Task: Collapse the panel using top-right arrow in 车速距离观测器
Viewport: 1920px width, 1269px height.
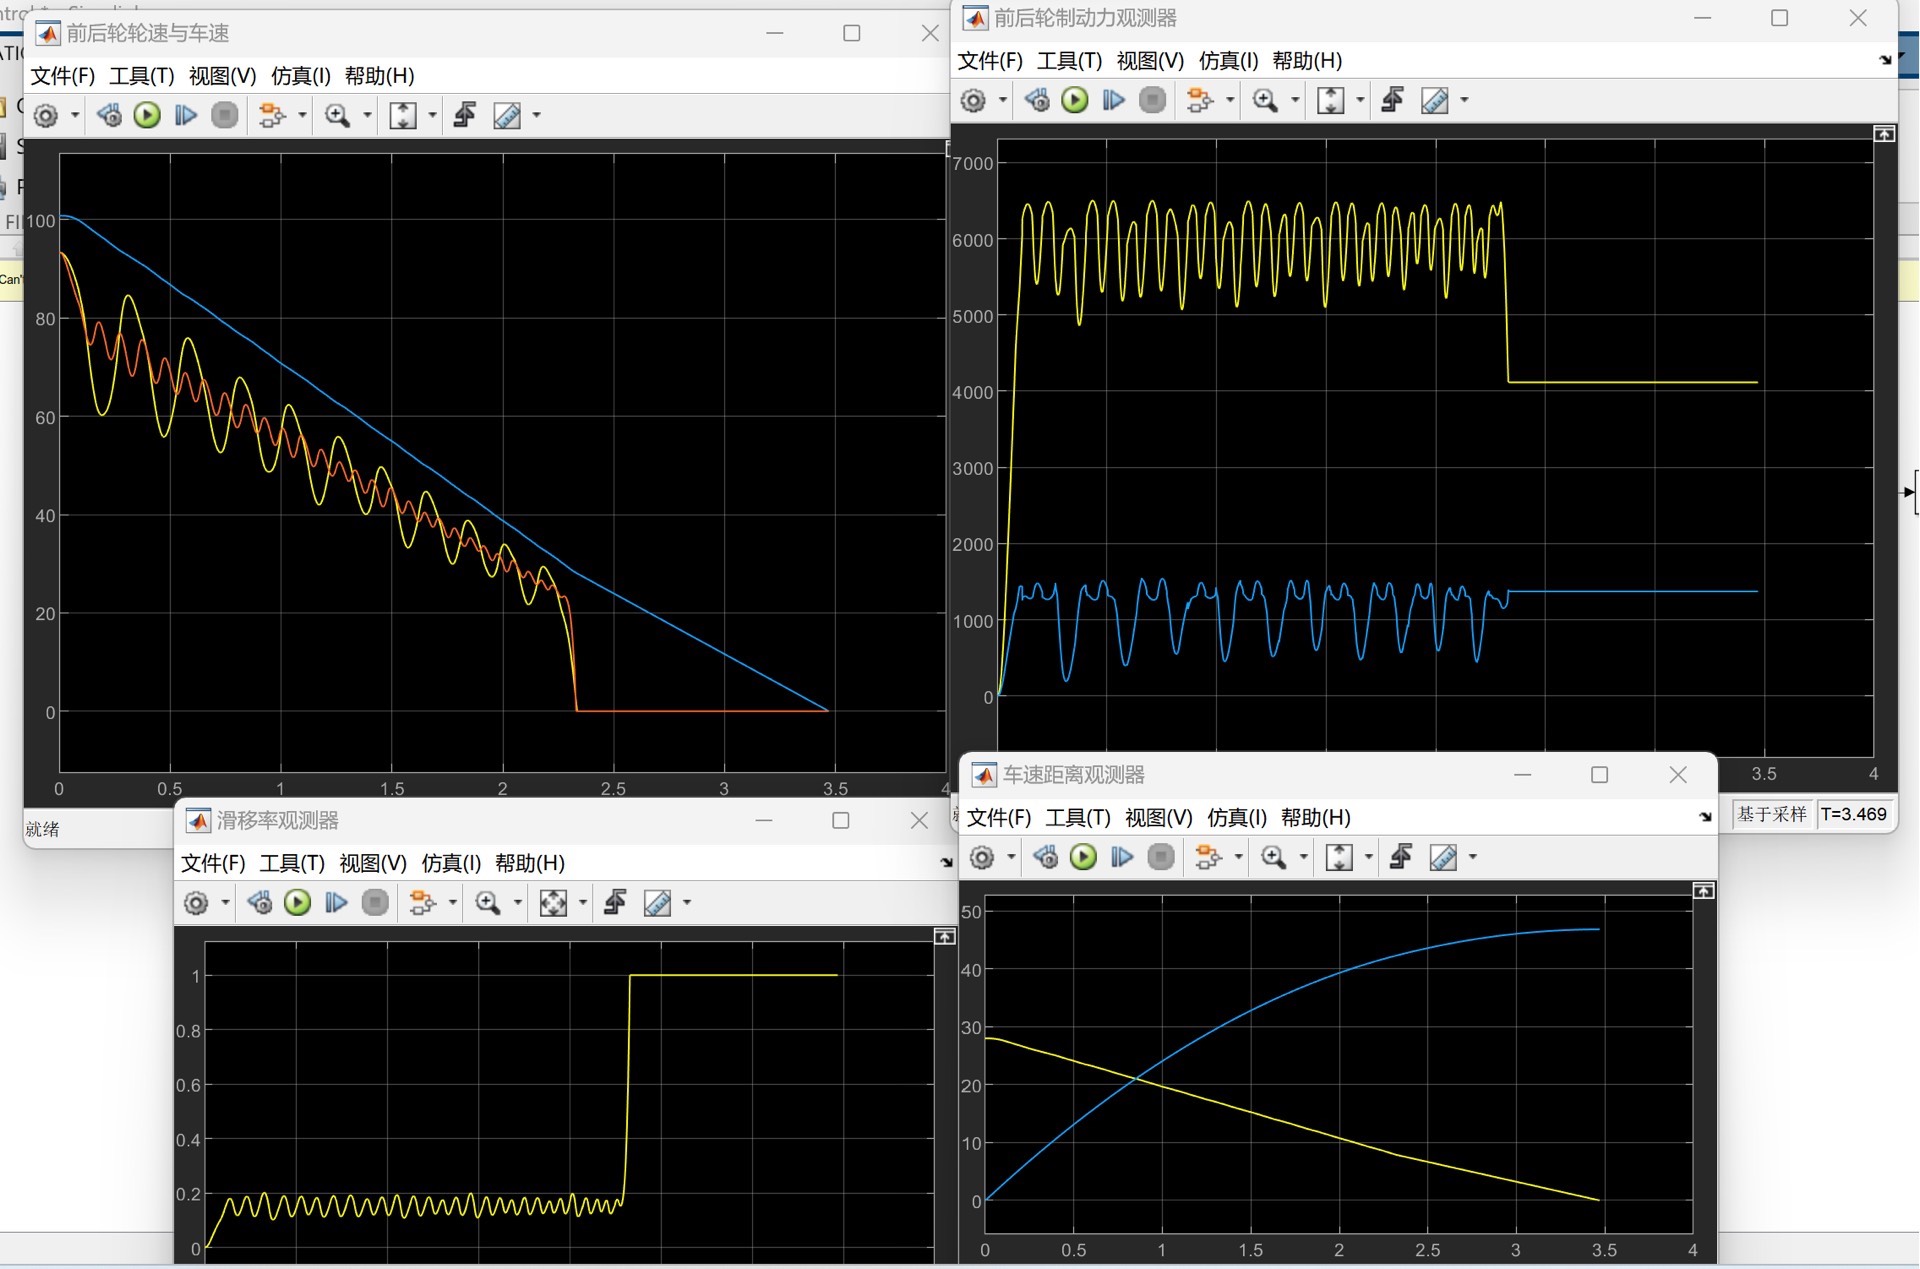Action: pos(1704,891)
